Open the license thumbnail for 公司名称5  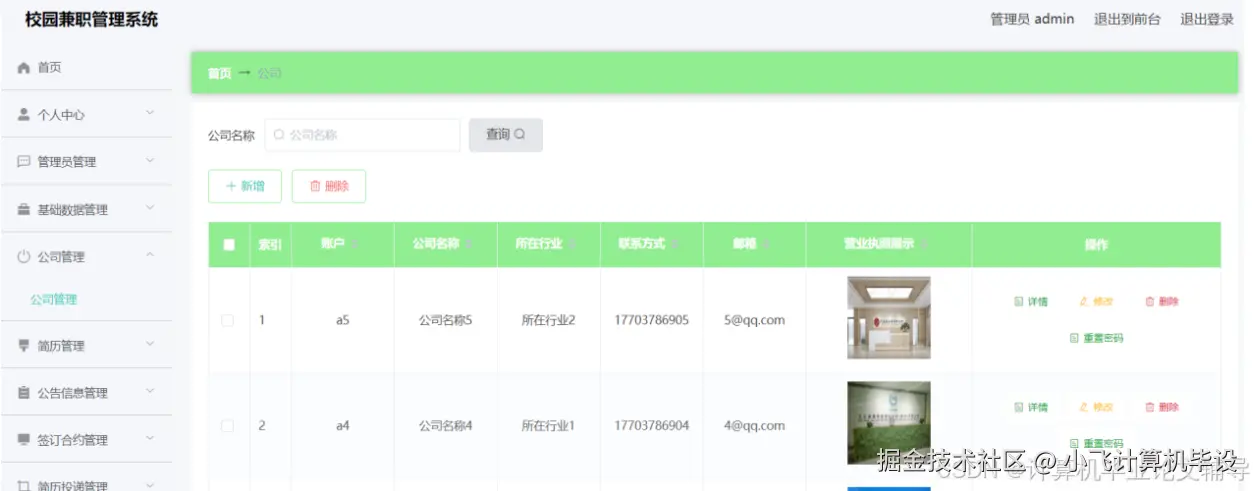tap(889, 318)
